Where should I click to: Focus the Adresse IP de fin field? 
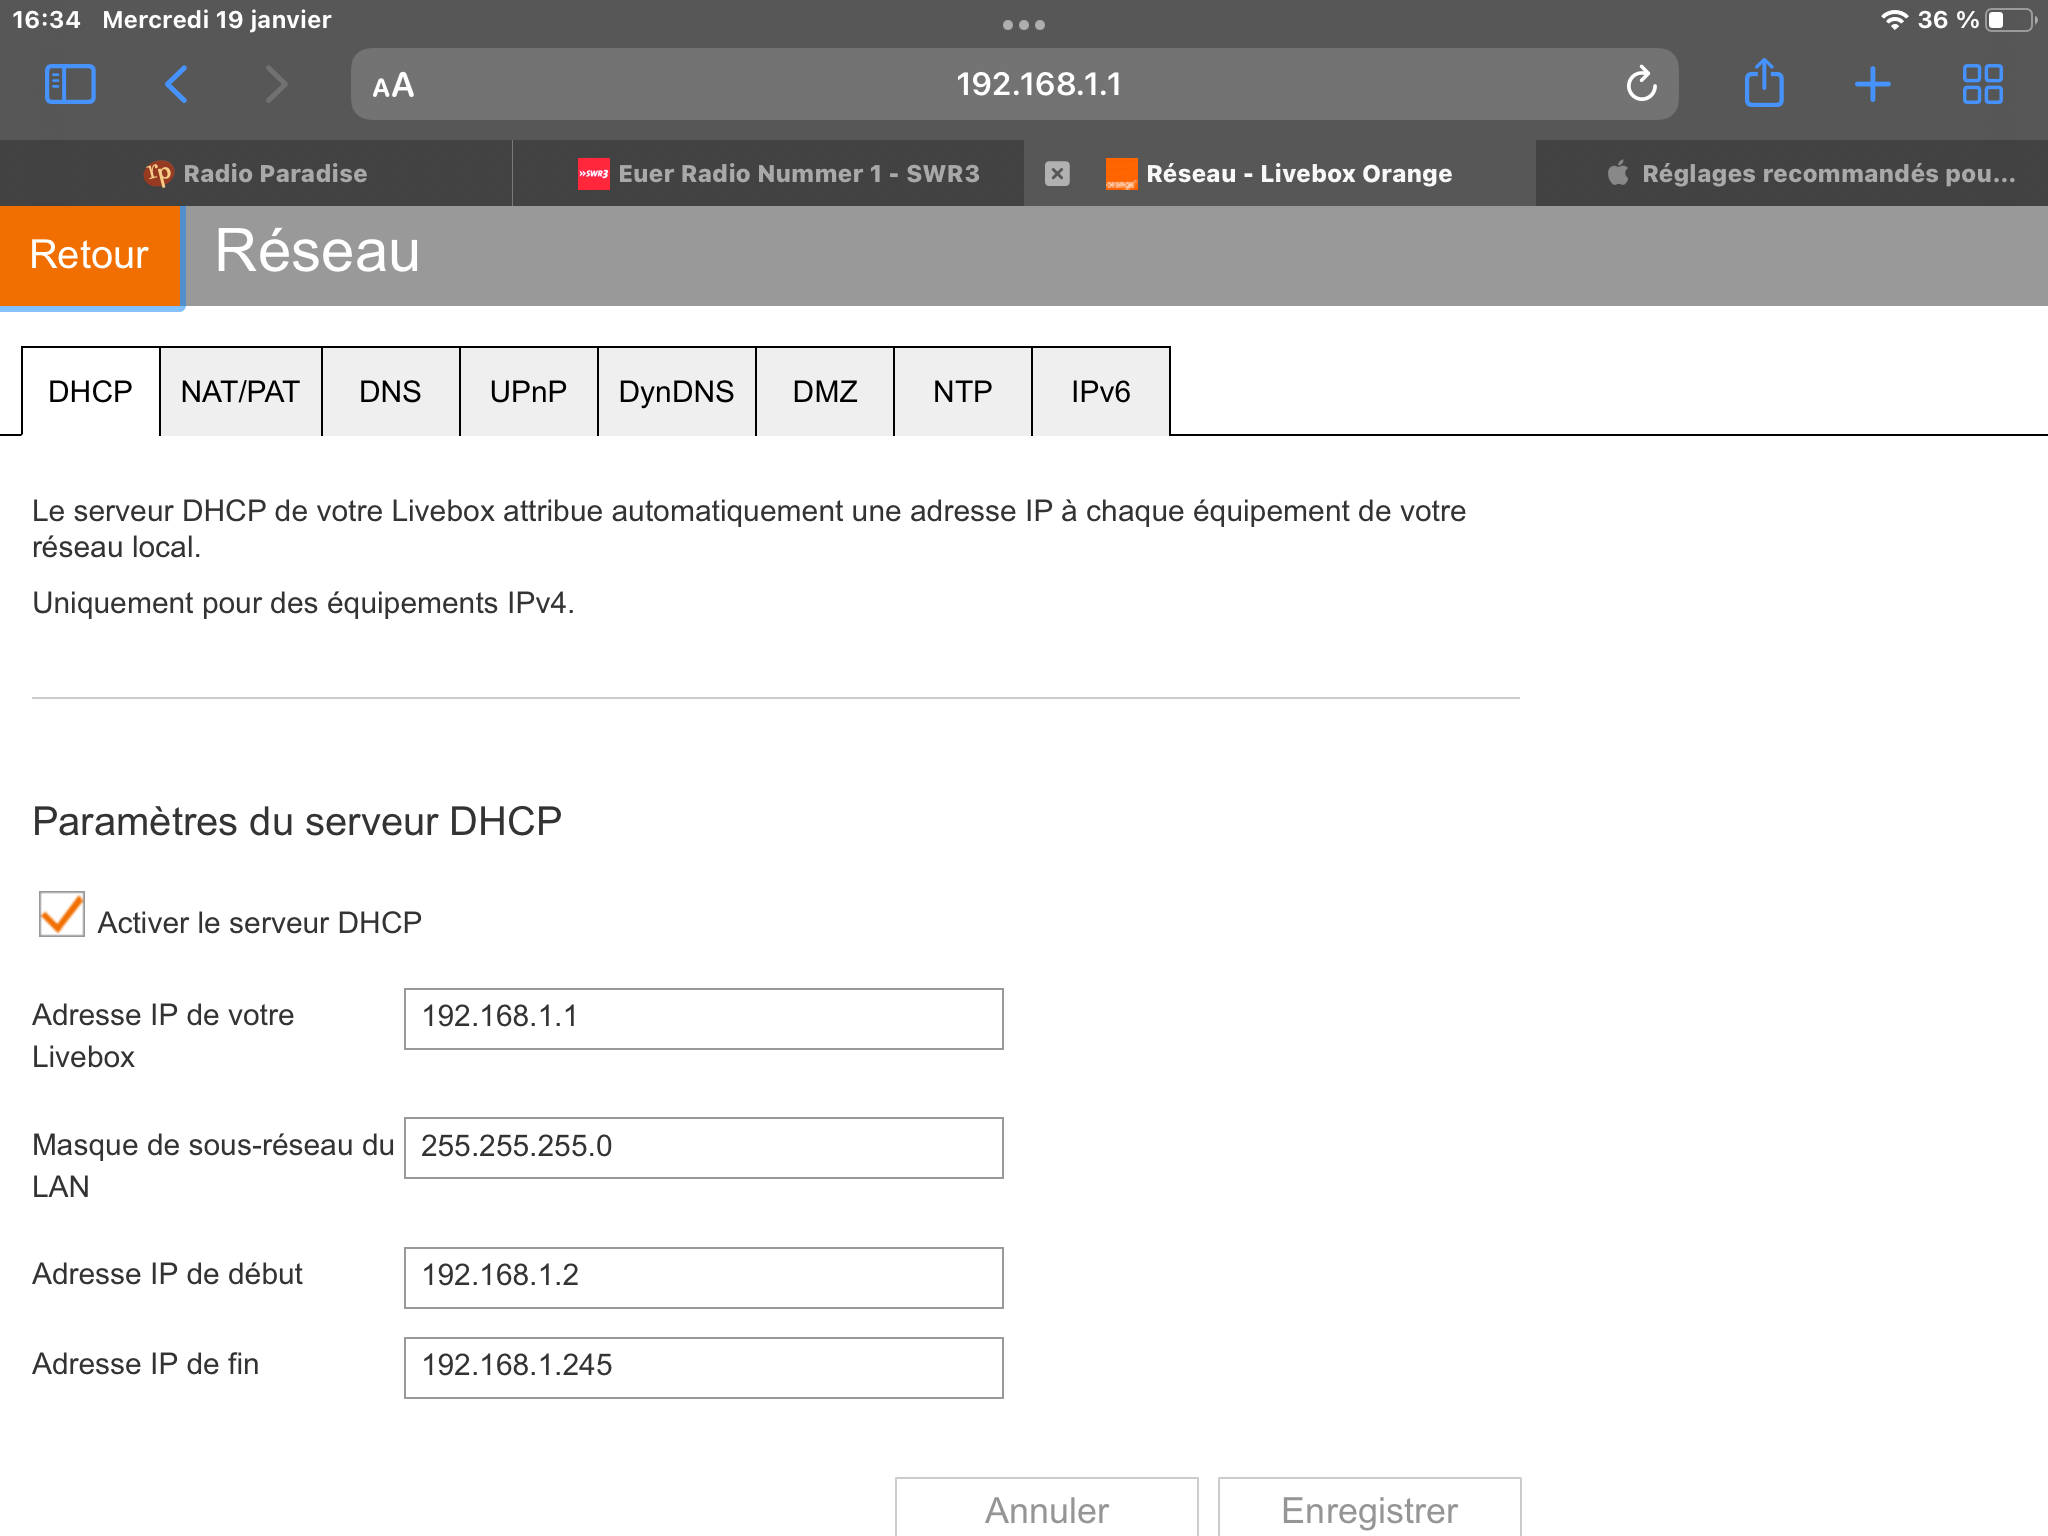pos(703,1367)
